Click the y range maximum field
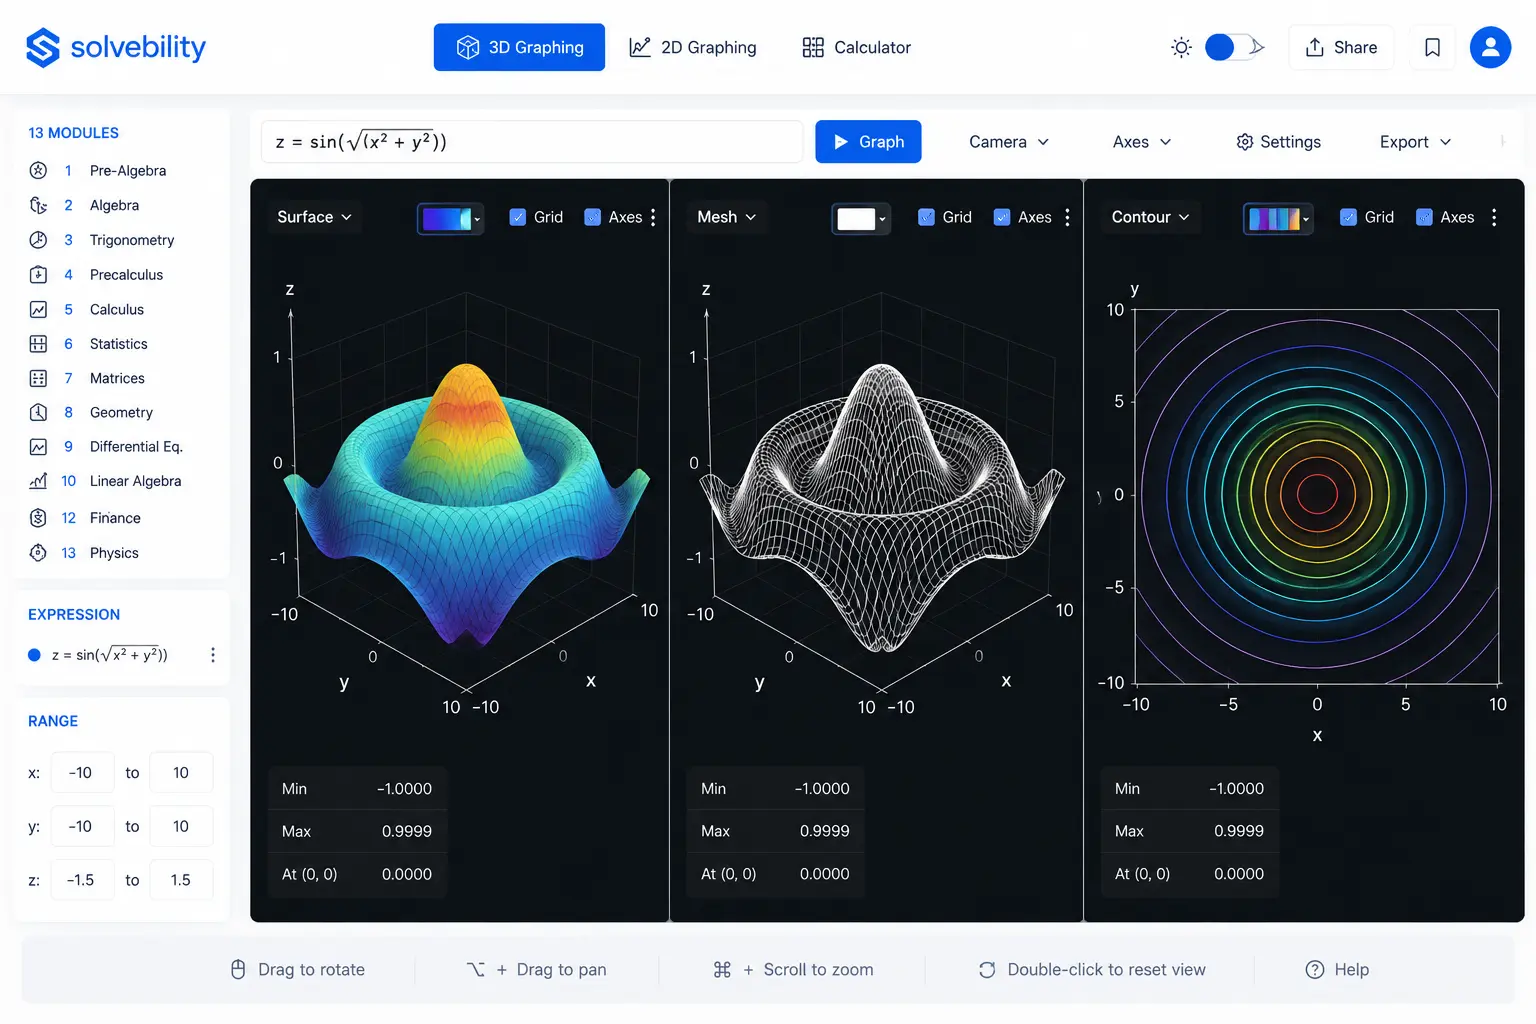 click(181, 826)
